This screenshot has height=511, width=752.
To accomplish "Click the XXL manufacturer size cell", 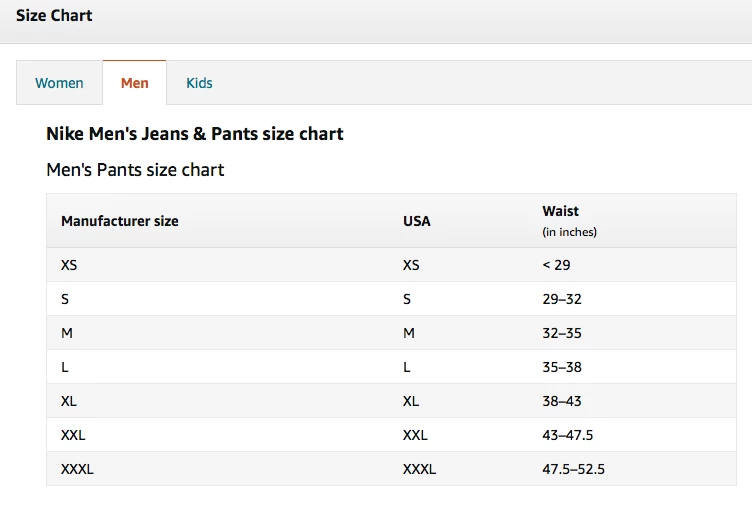I will click(x=73, y=435).
